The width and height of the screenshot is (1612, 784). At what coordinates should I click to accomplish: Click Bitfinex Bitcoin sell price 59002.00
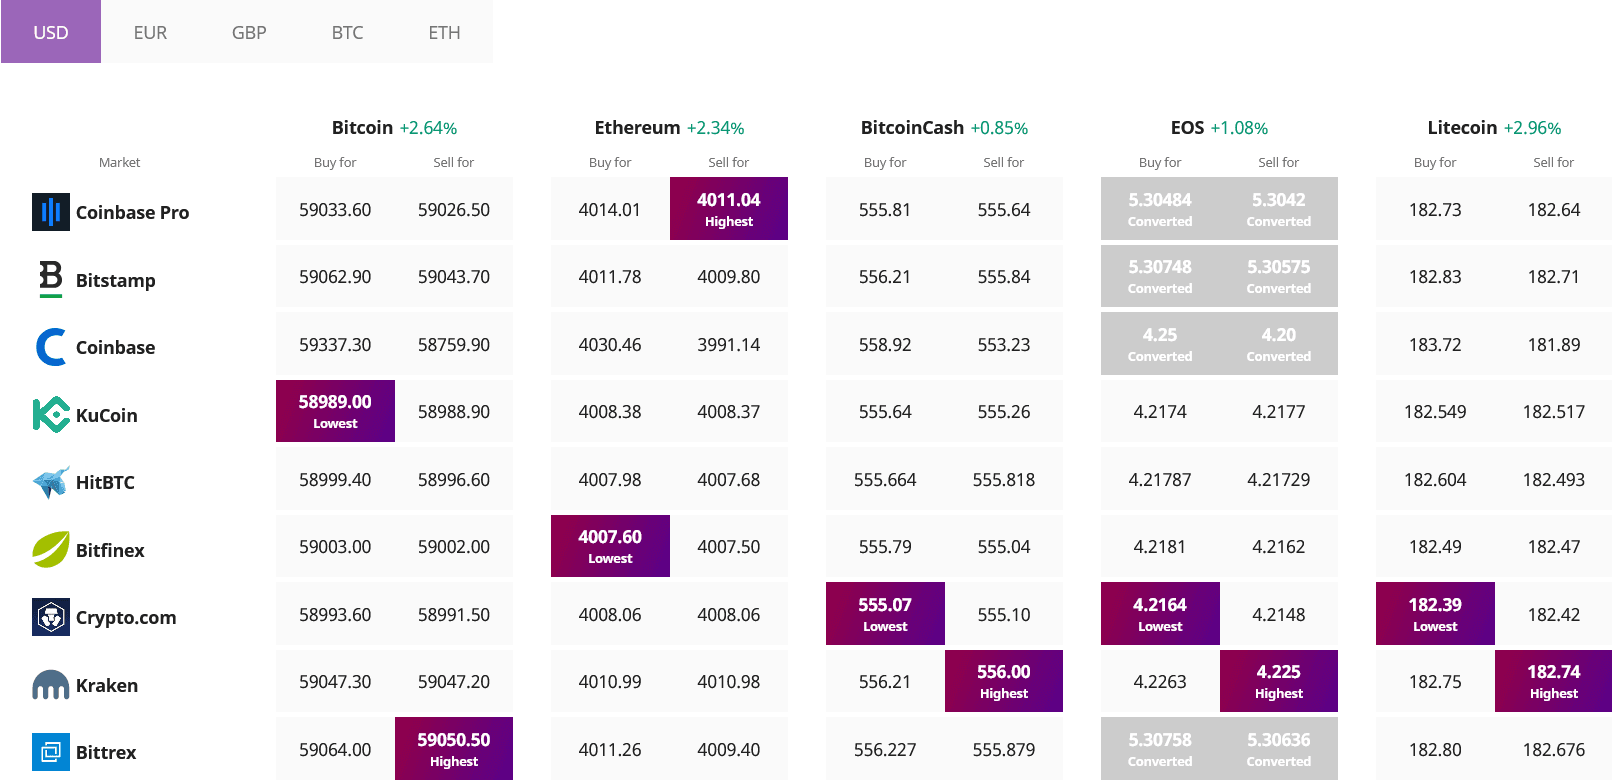coord(454,546)
